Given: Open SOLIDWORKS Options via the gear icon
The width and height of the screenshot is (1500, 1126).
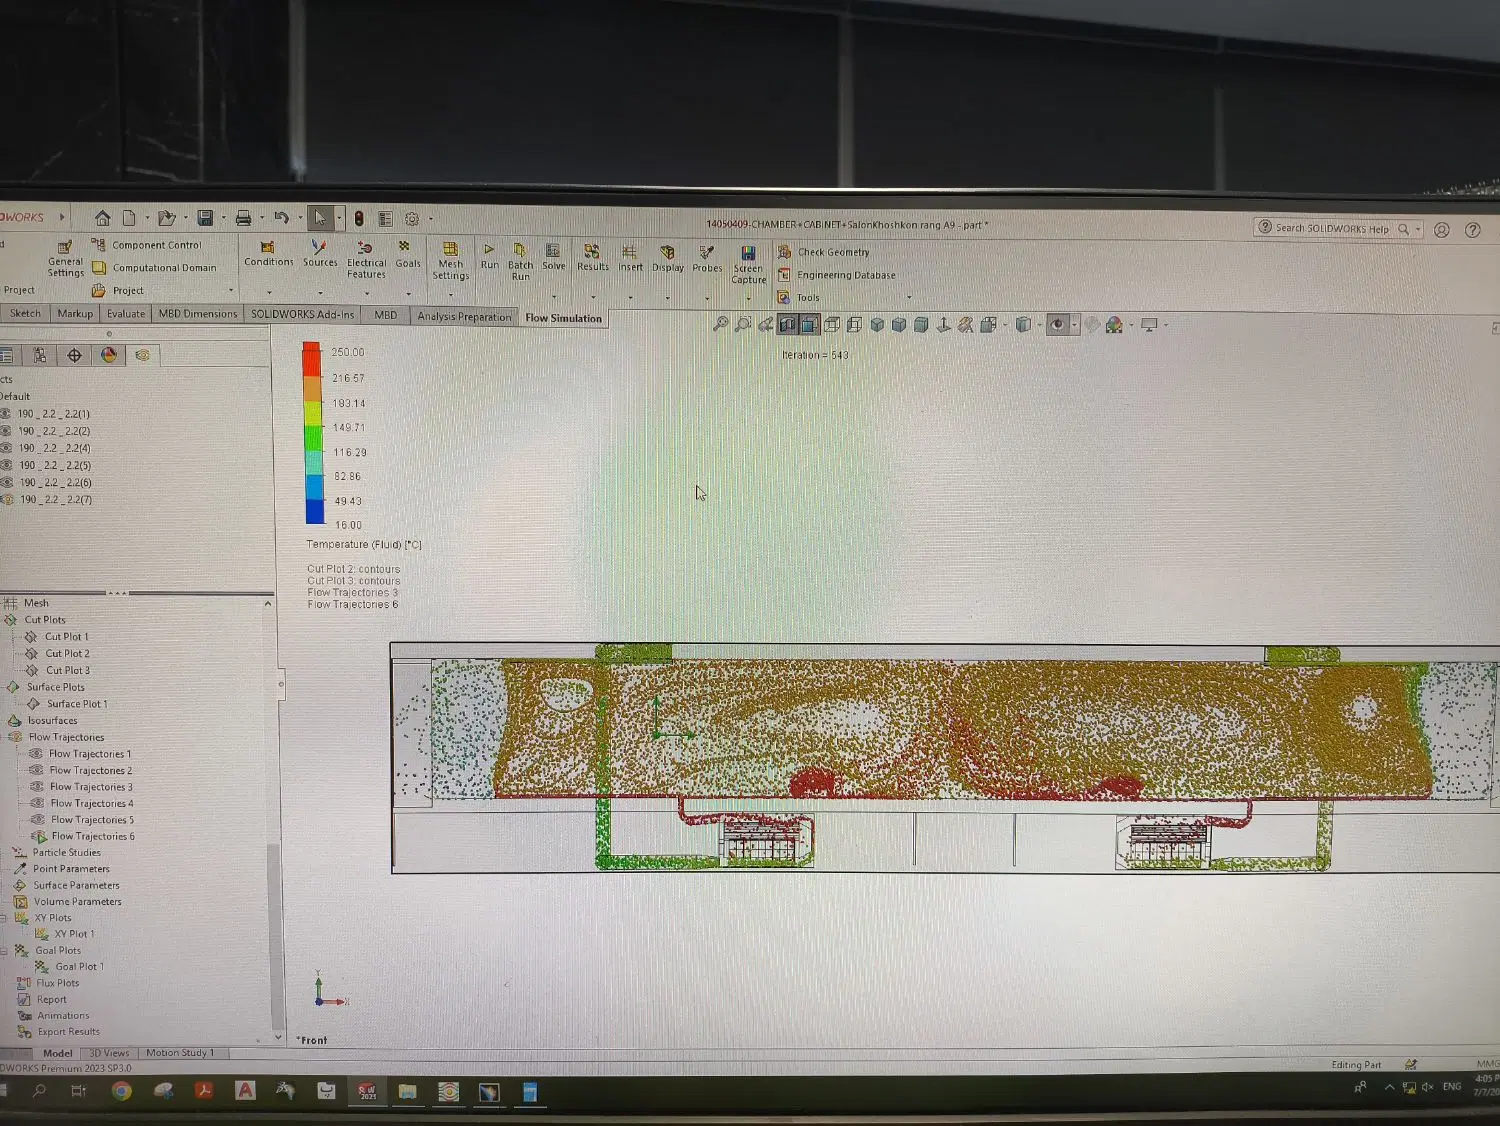Looking at the screenshot, I should 412,219.
